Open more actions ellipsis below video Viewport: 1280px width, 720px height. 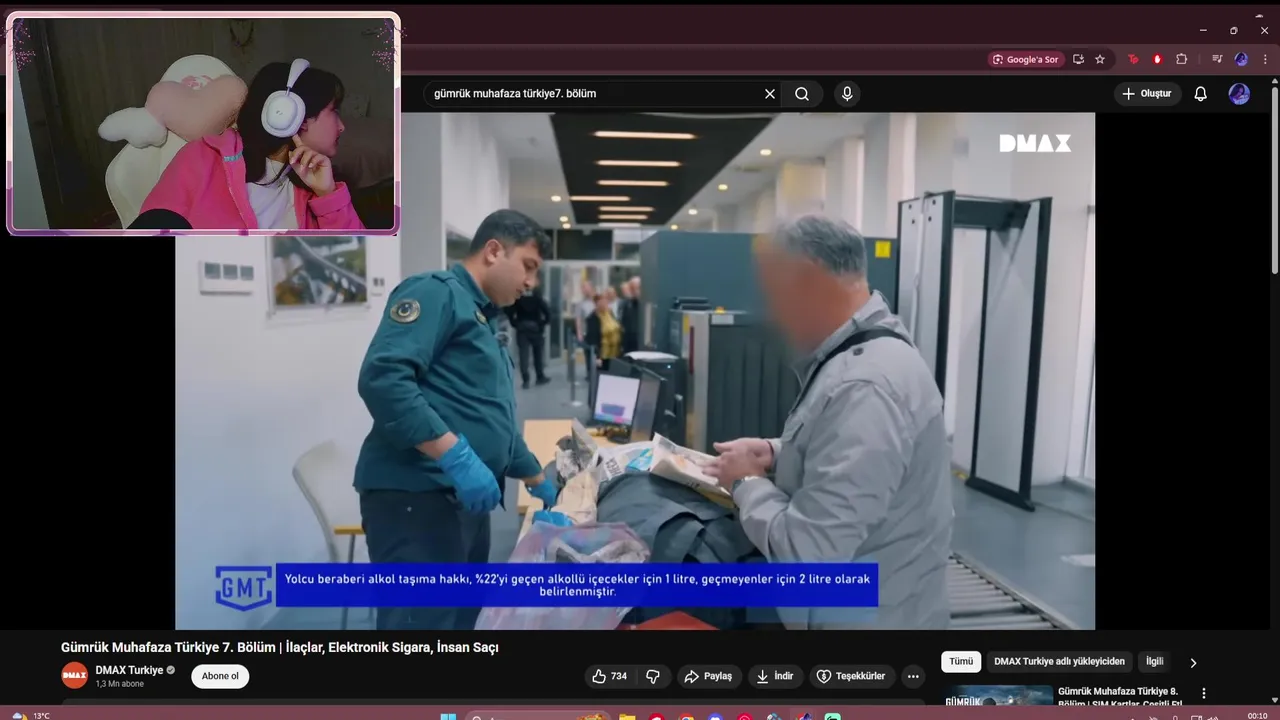coord(913,676)
